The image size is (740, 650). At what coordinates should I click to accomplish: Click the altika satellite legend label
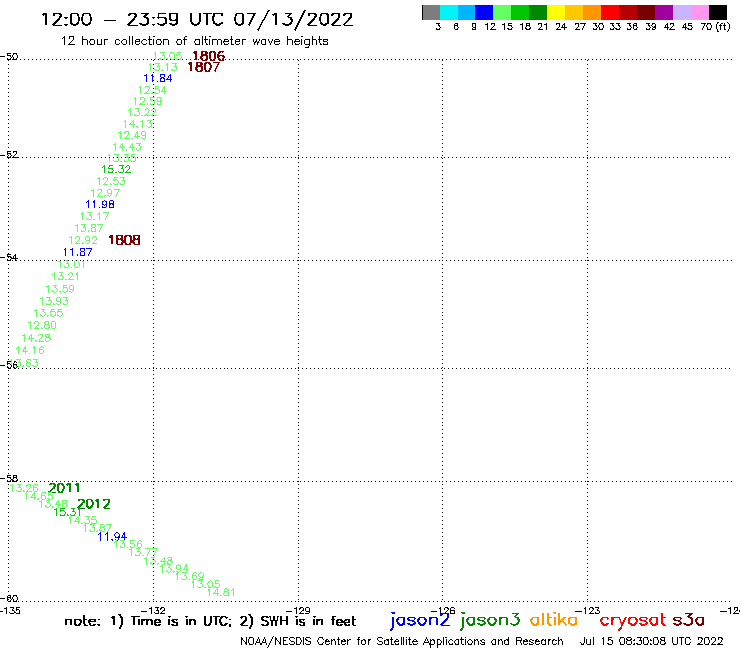[554, 620]
